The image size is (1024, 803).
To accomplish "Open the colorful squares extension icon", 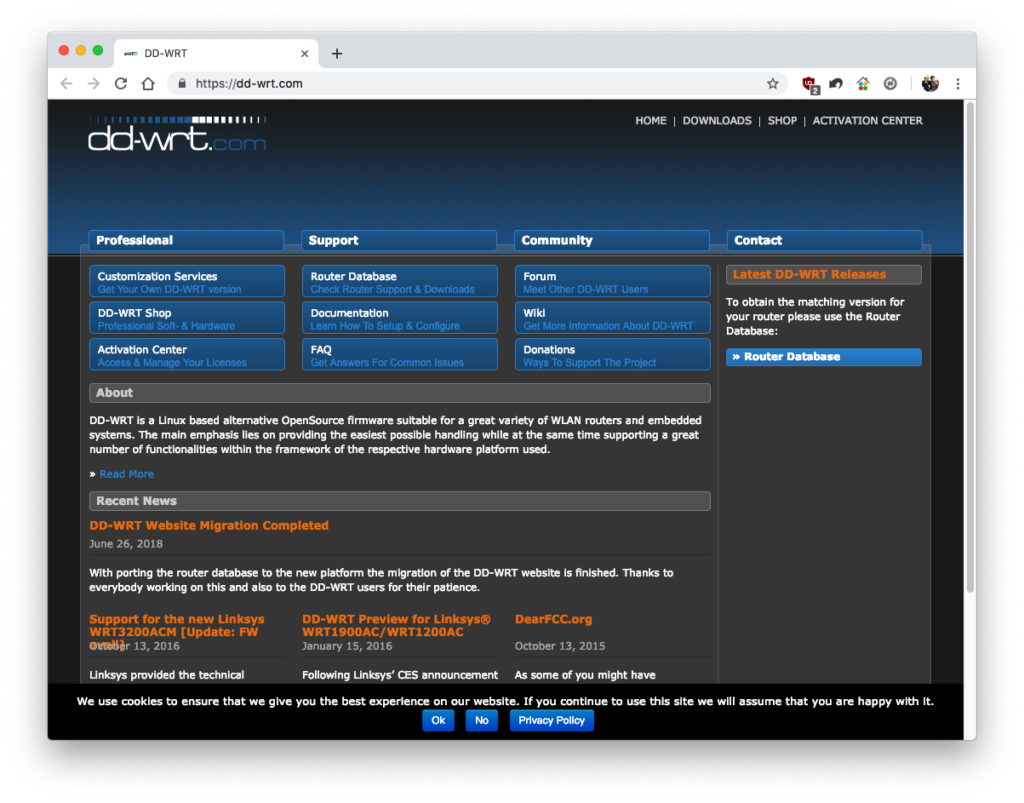I will point(863,84).
